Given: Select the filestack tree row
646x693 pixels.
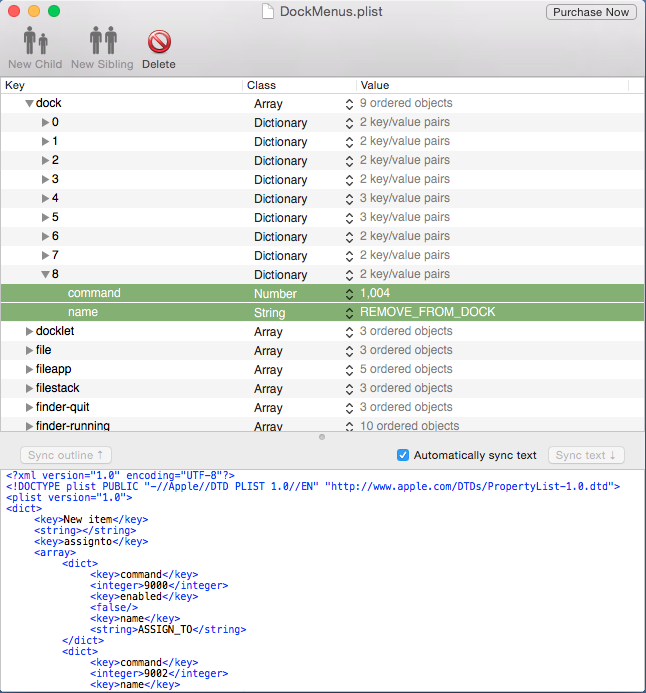Looking at the screenshot, I should pos(58,388).
